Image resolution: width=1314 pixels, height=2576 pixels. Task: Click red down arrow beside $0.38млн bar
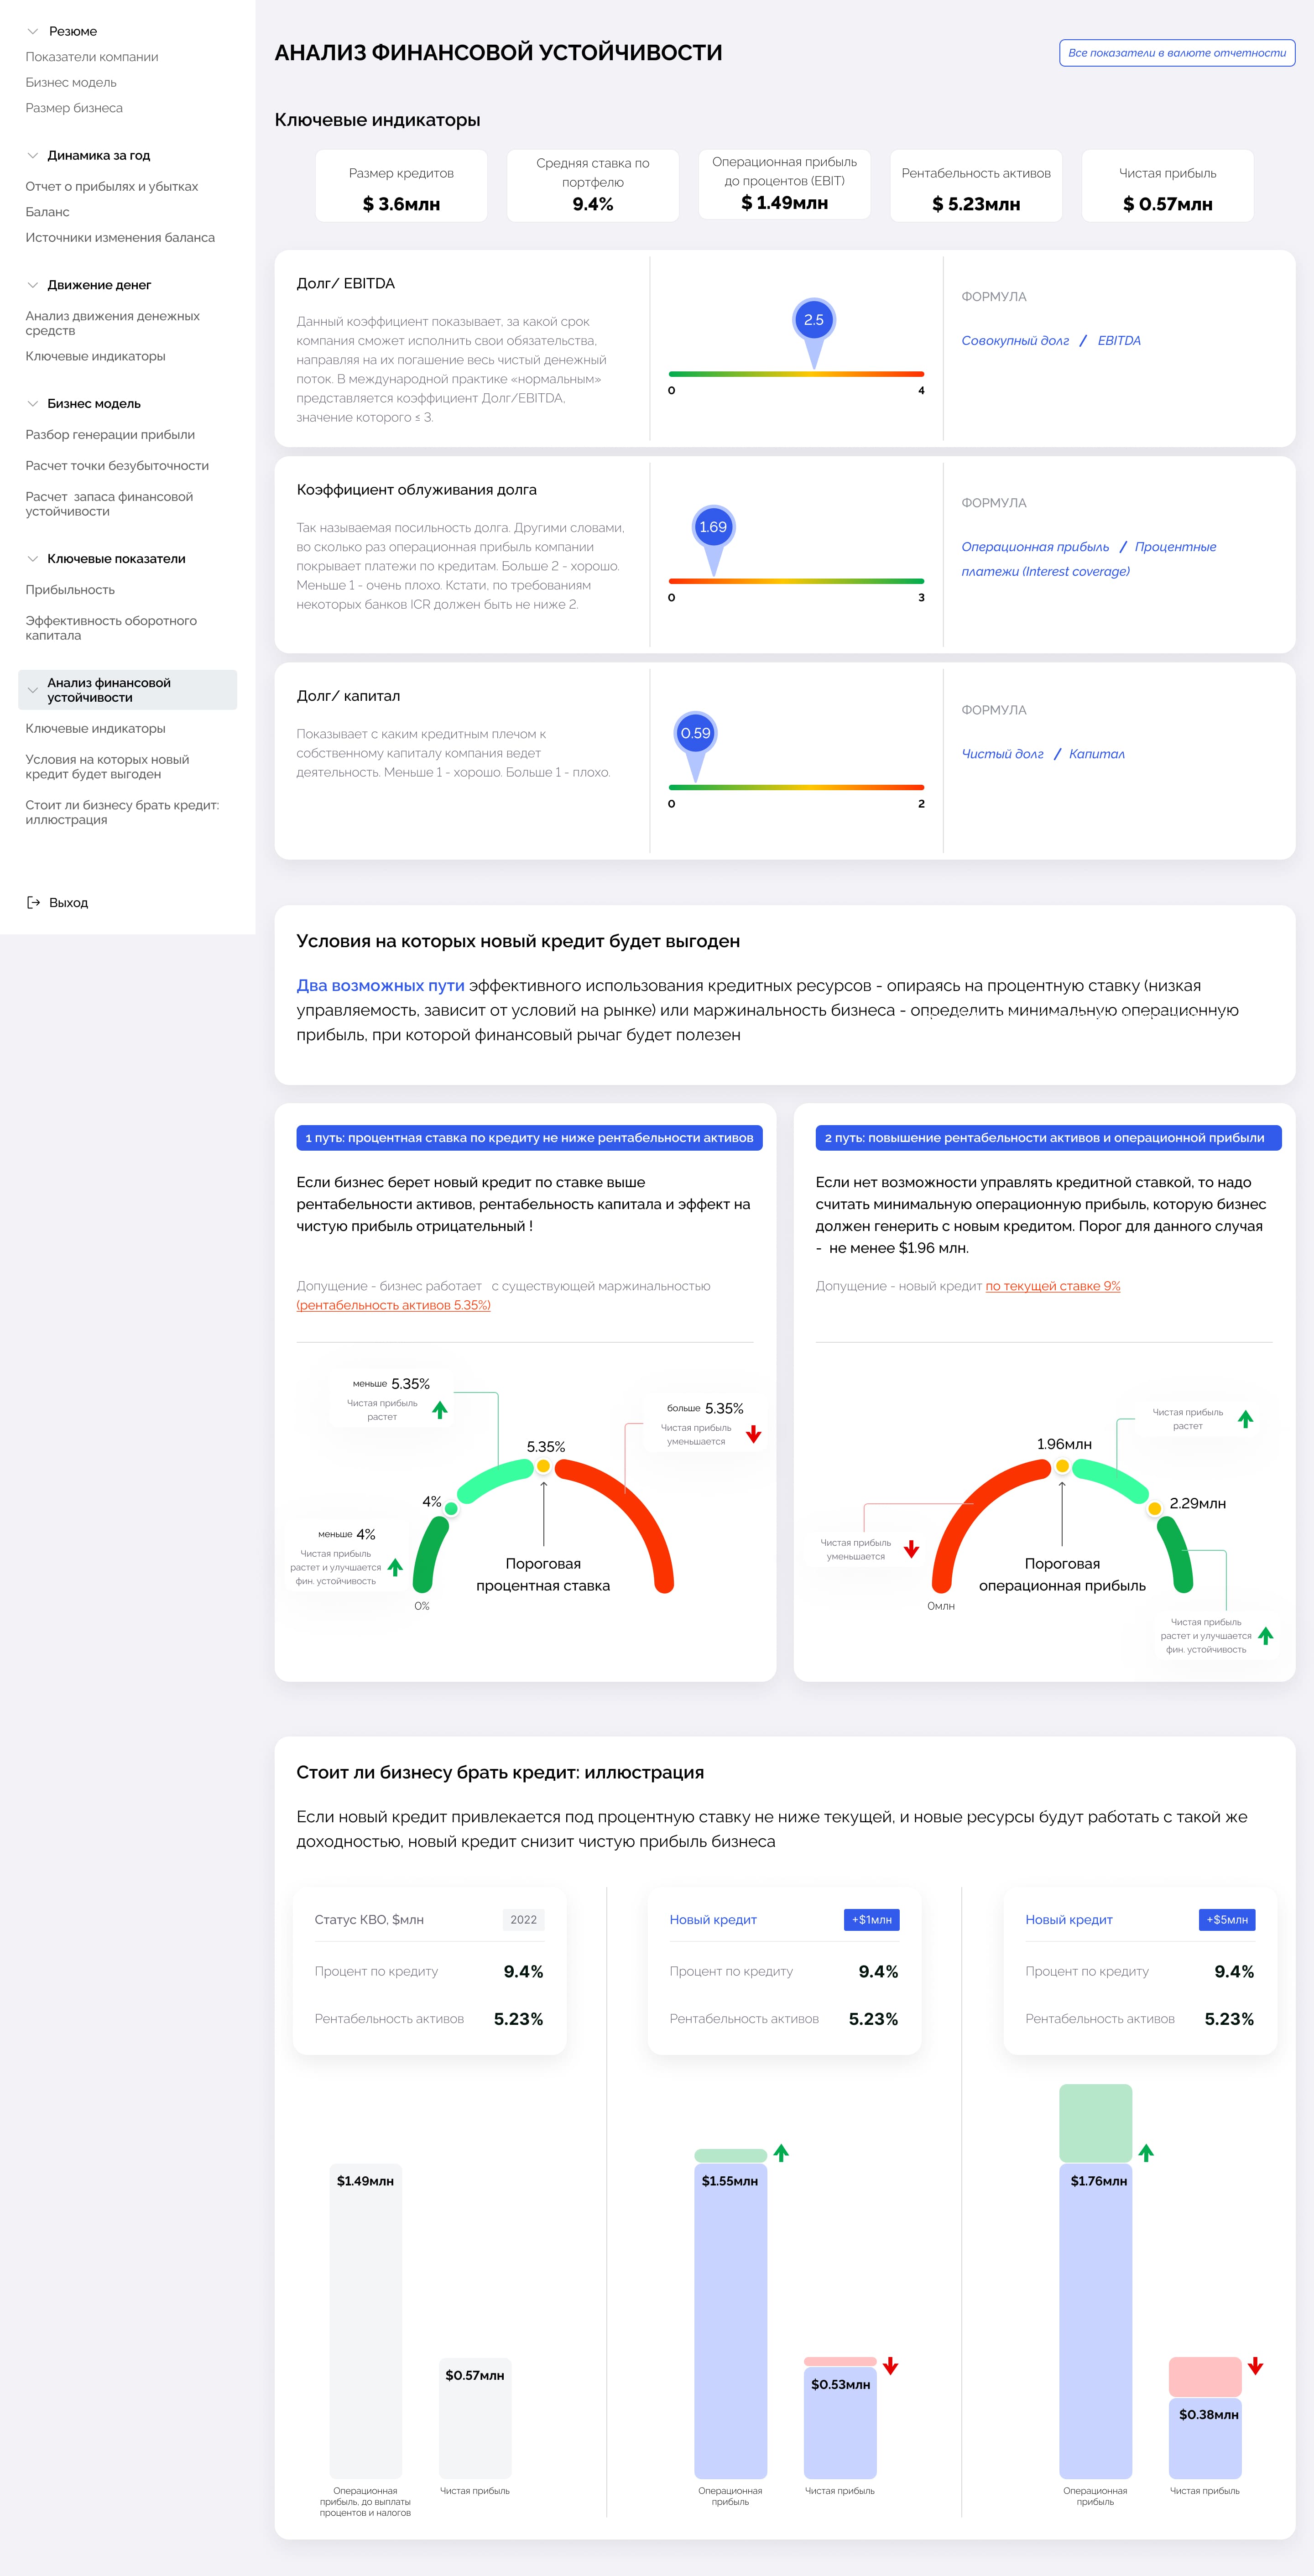click(1255, 2366)
